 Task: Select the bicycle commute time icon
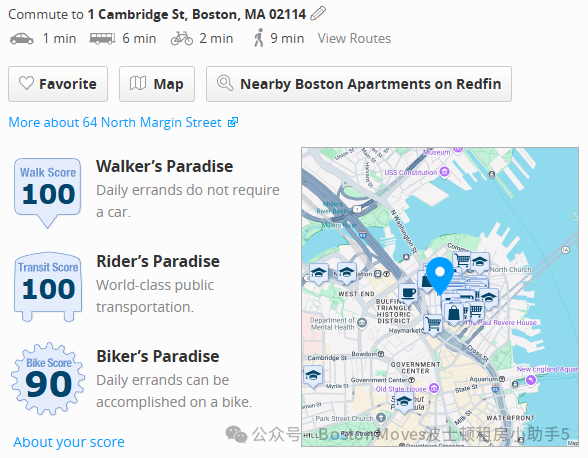[182, 38]
